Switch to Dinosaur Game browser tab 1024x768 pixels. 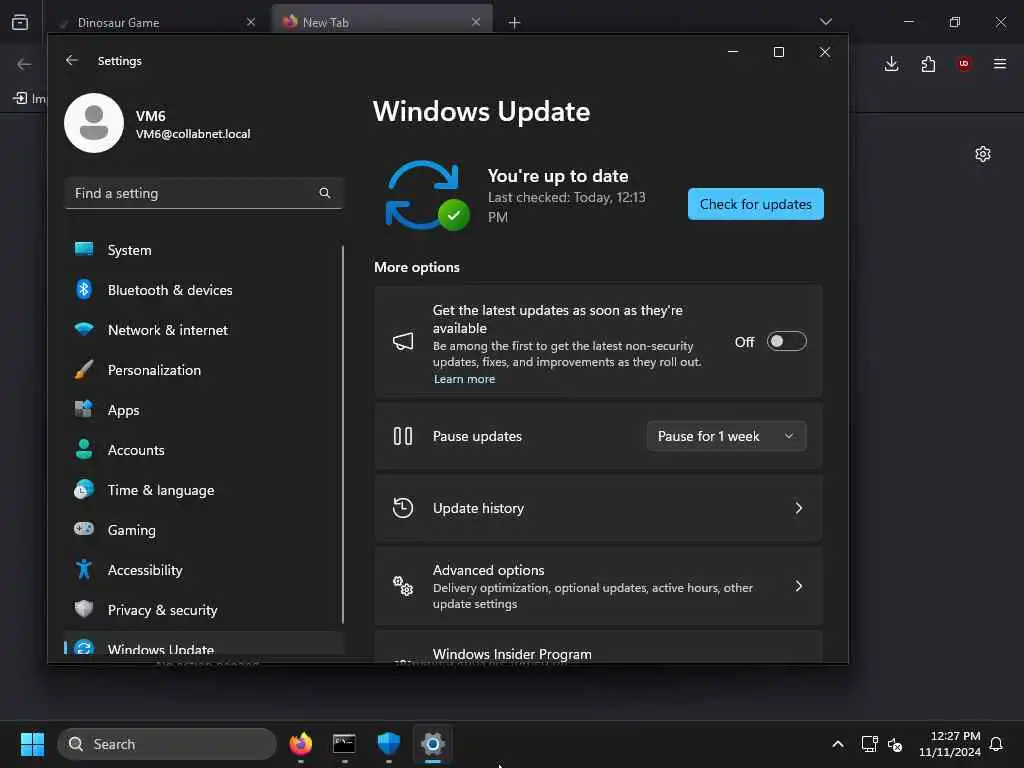pyautogui.click(x=155, y=23)
